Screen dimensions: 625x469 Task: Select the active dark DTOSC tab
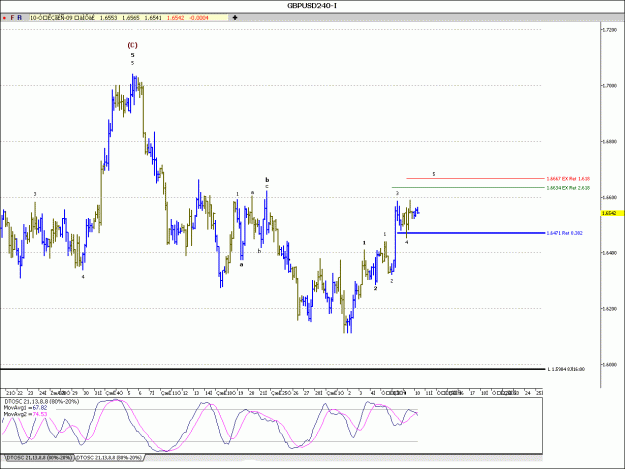tap(39, 457)
